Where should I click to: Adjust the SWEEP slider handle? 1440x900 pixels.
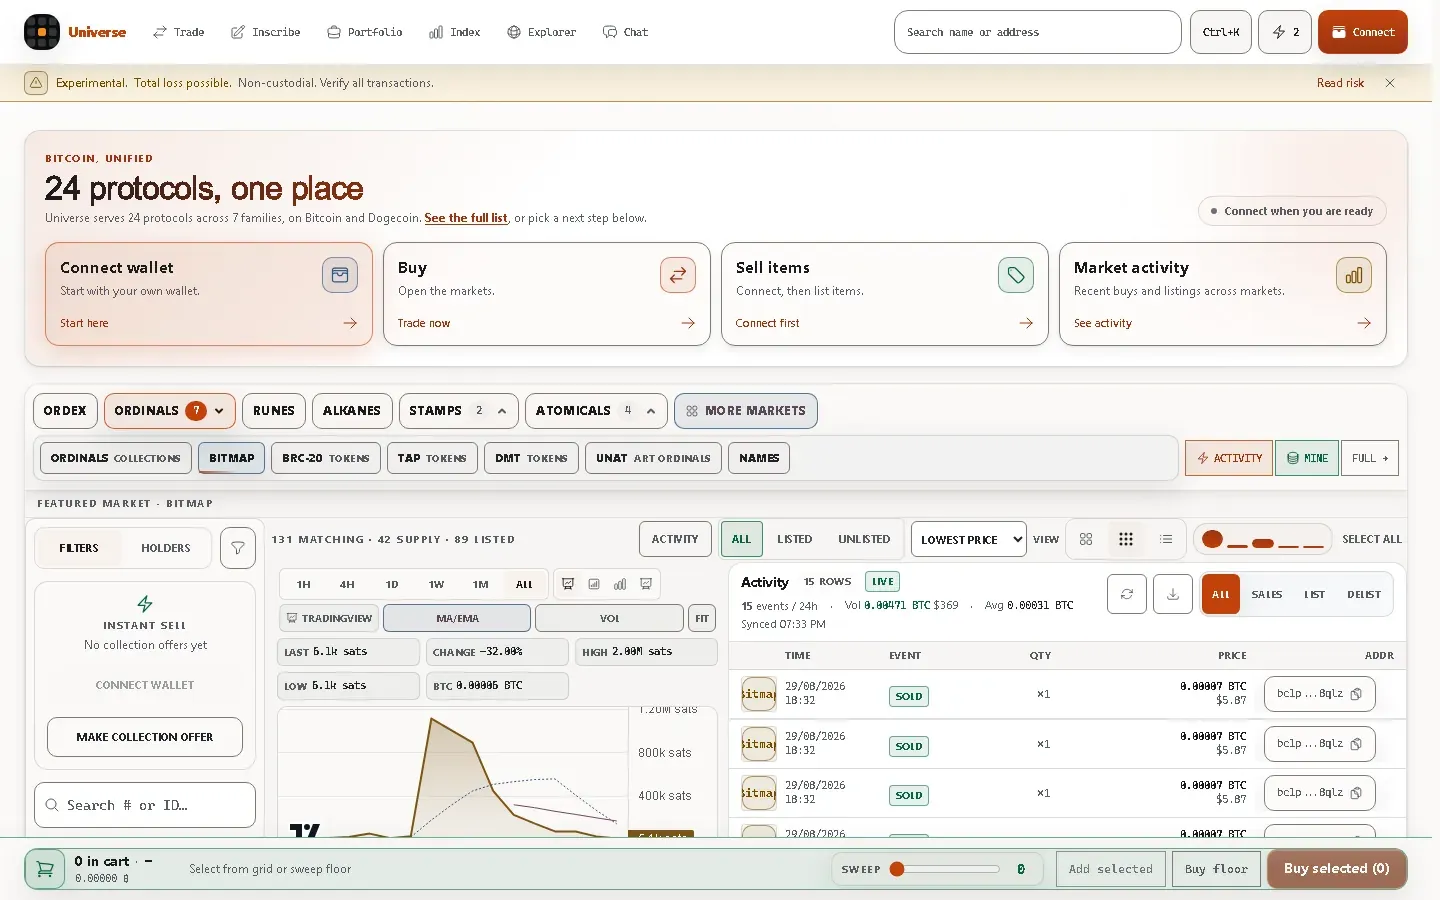[897, 869]
